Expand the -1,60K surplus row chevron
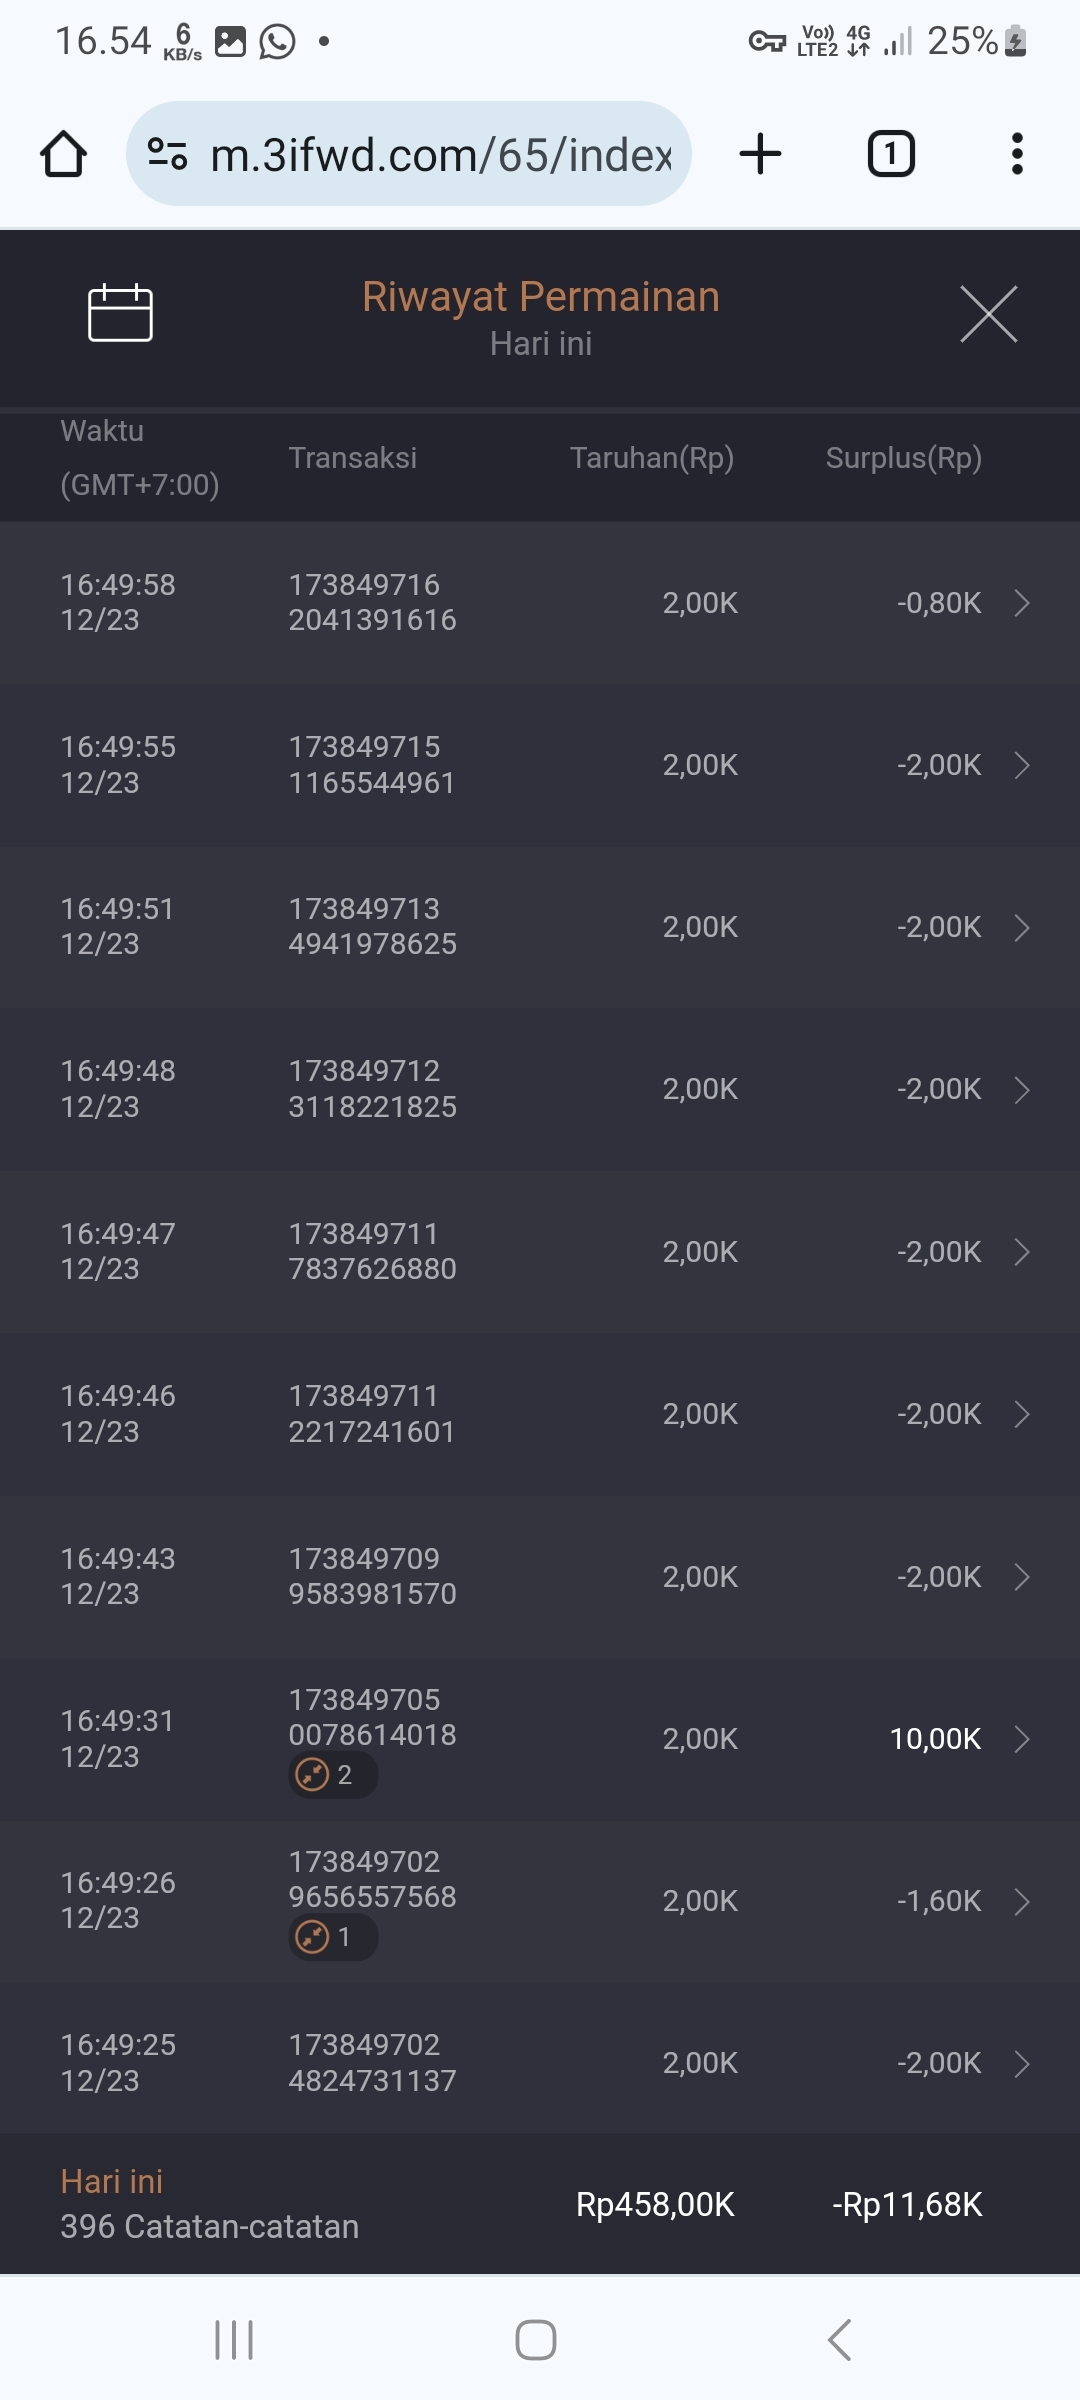 pos(1021,1901)
